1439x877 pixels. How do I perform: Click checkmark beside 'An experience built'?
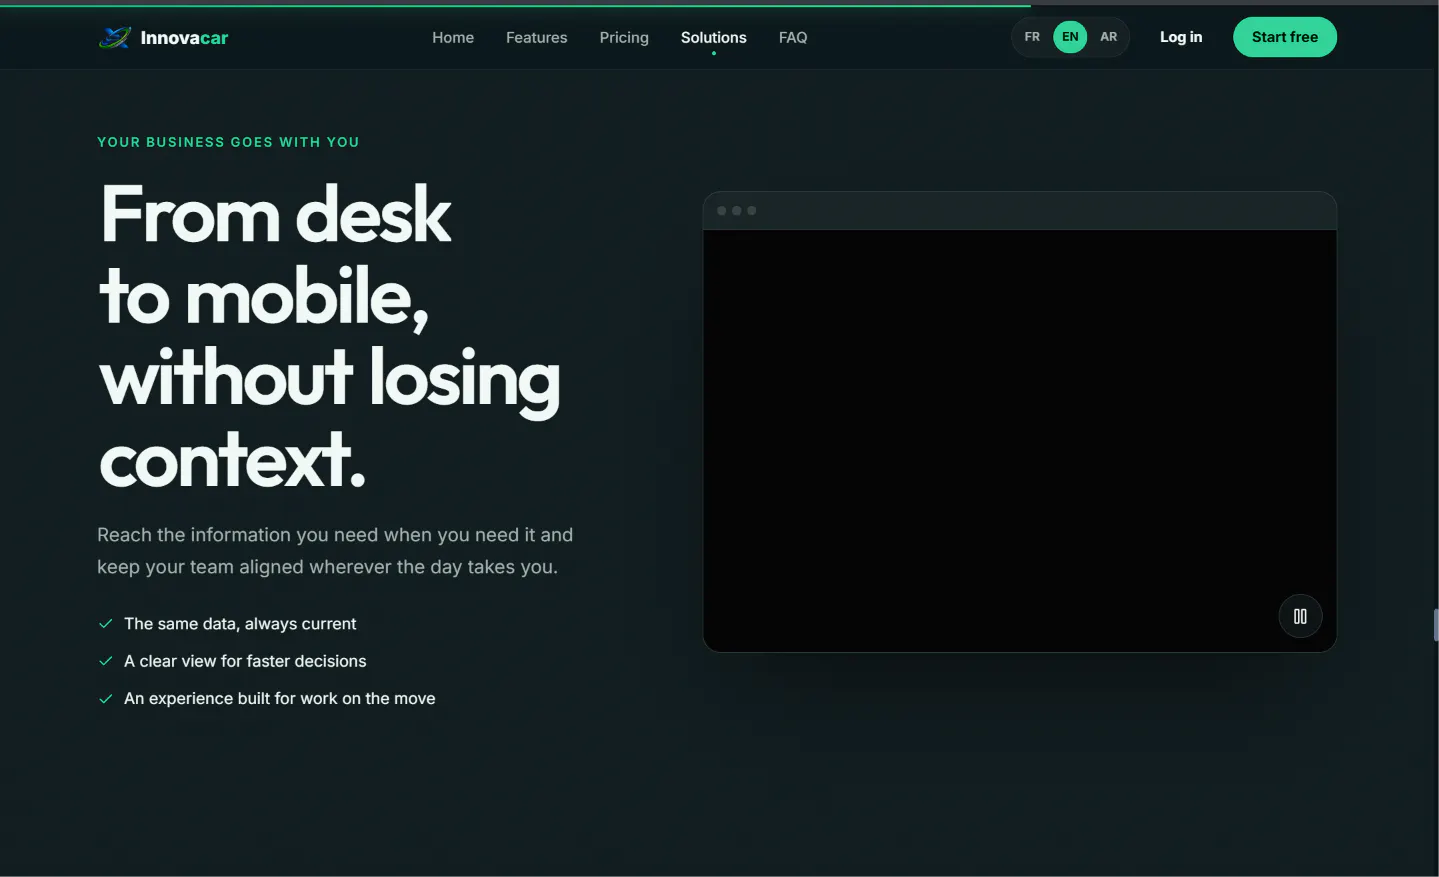pos(105,699)
